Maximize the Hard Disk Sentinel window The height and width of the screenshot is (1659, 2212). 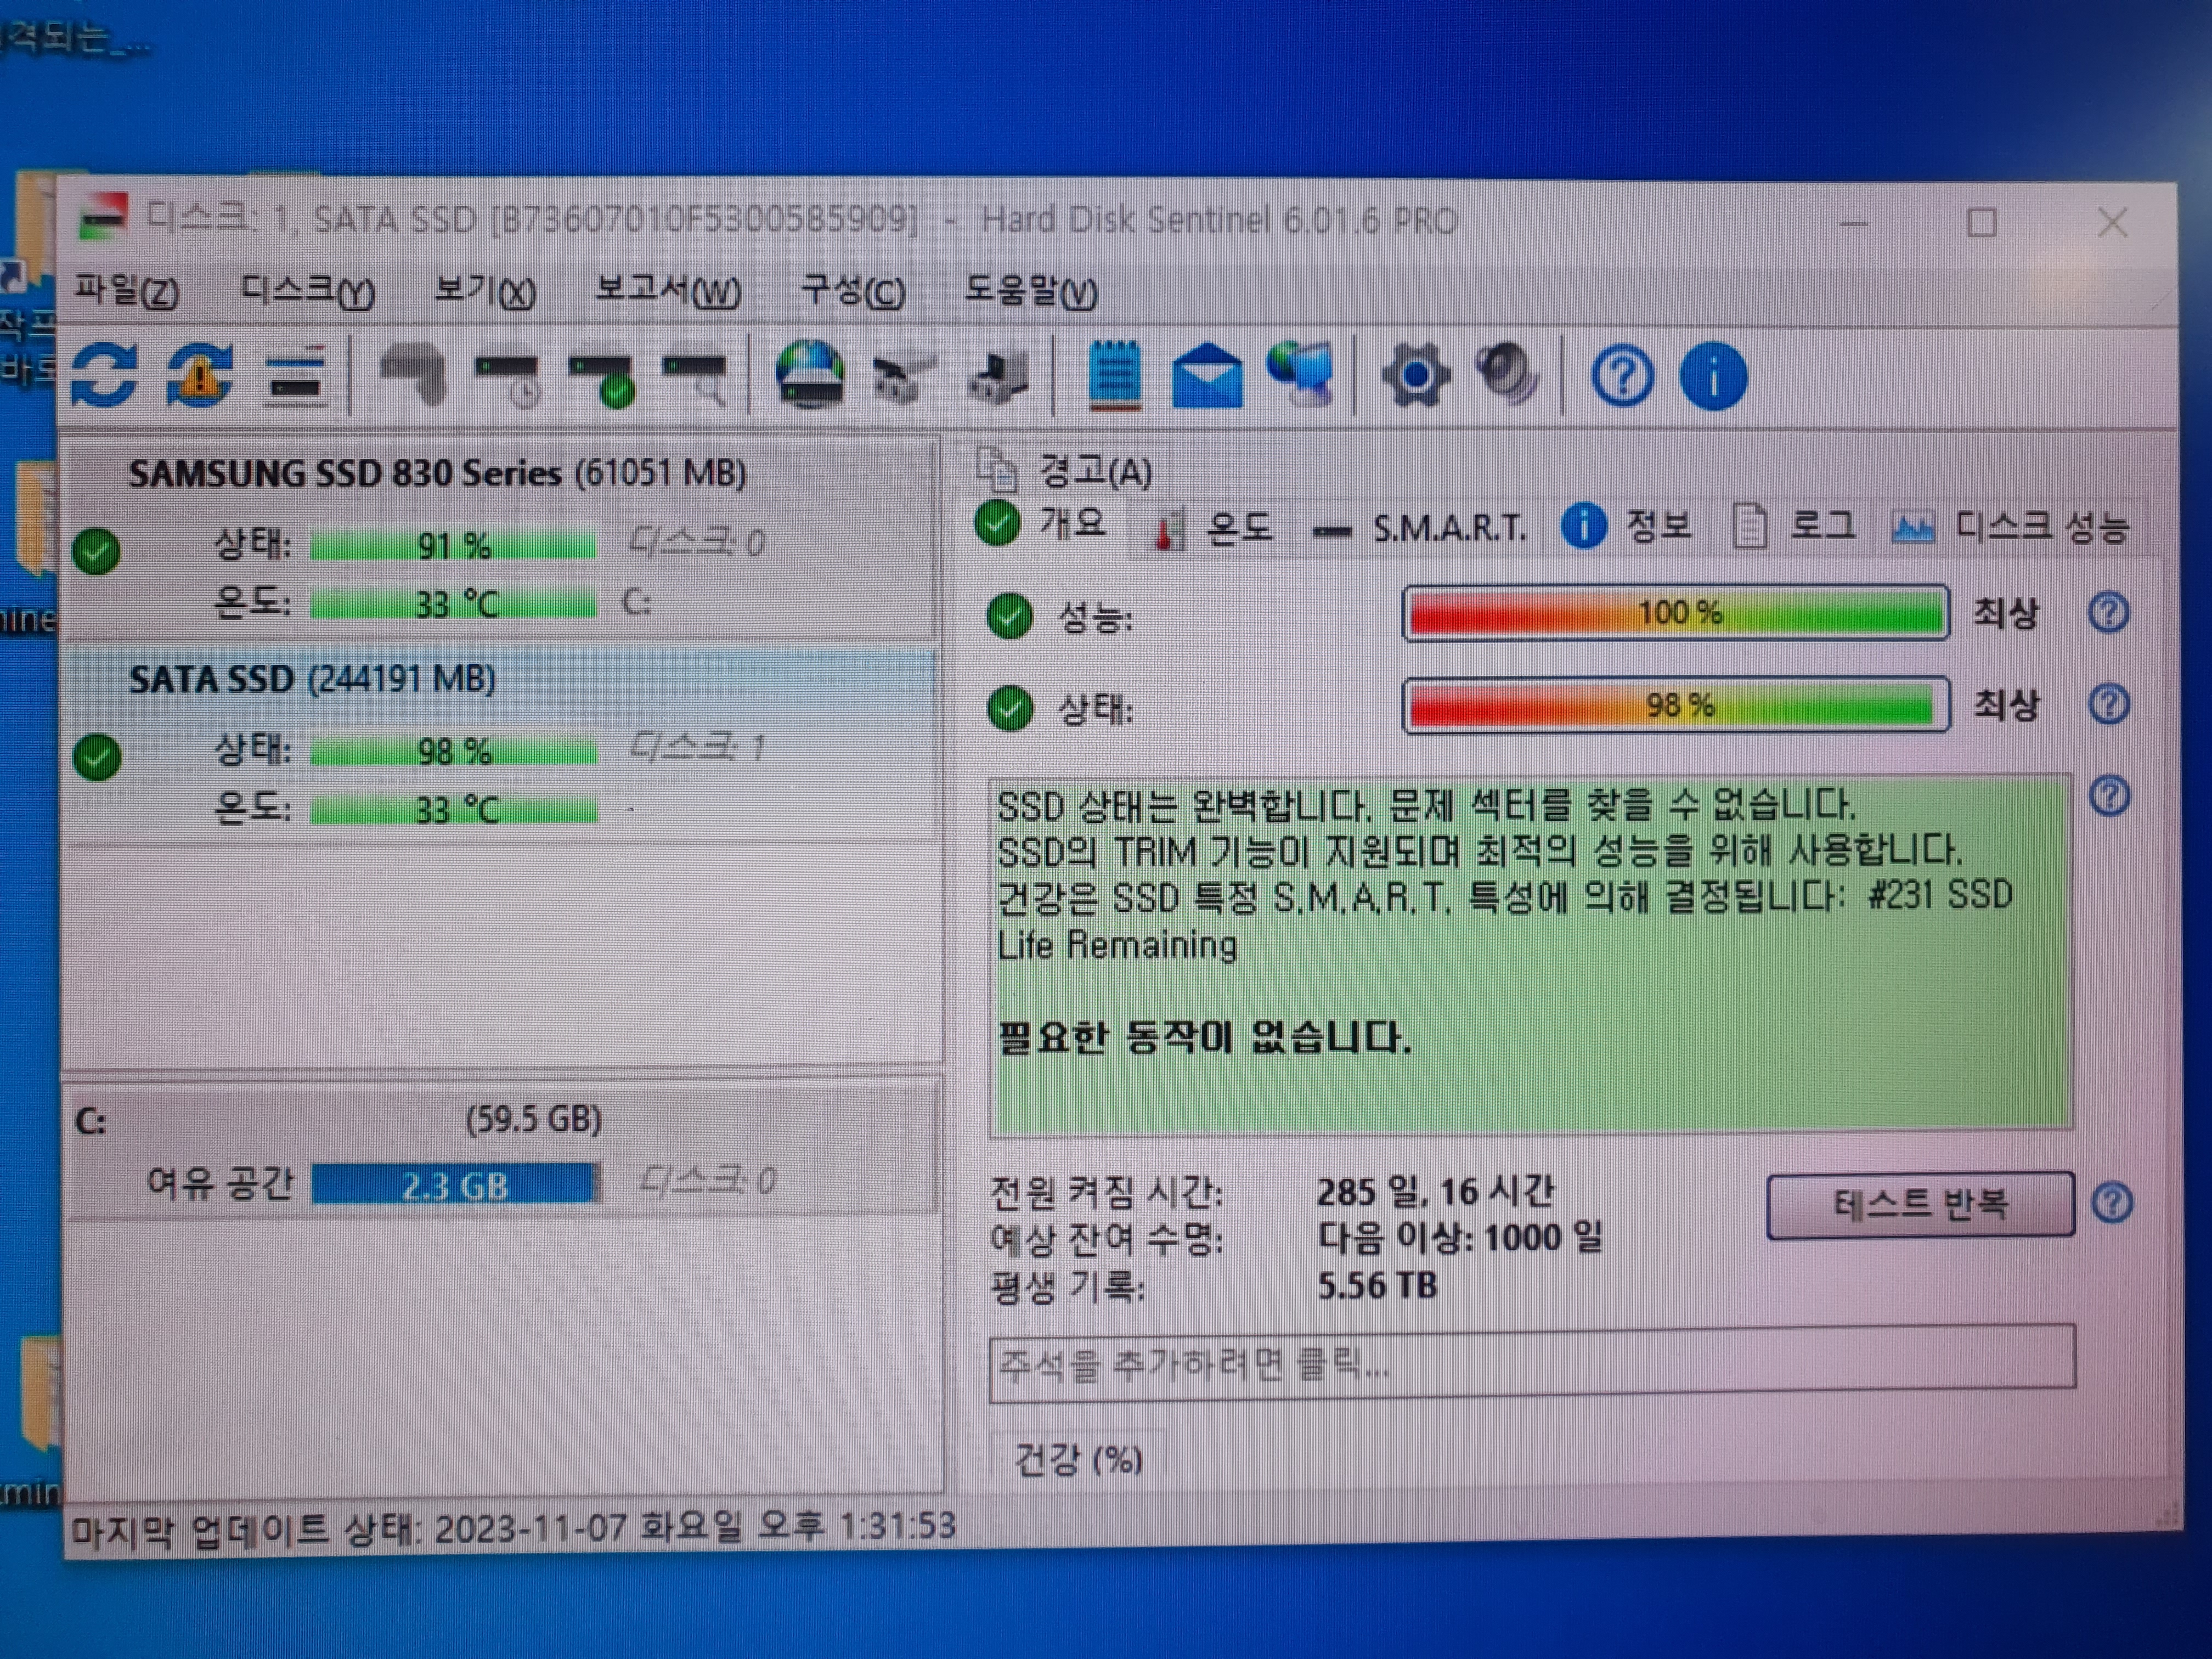[1982, 222]
